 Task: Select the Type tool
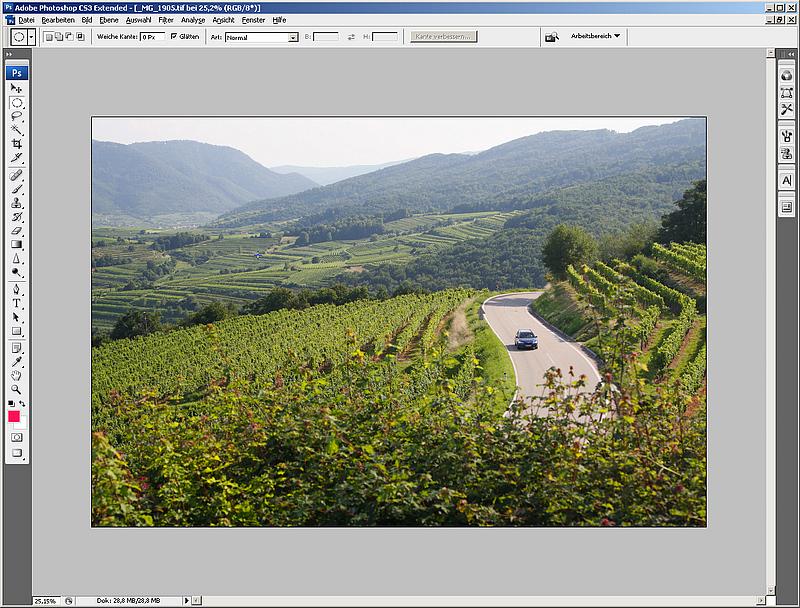[16, 303]
